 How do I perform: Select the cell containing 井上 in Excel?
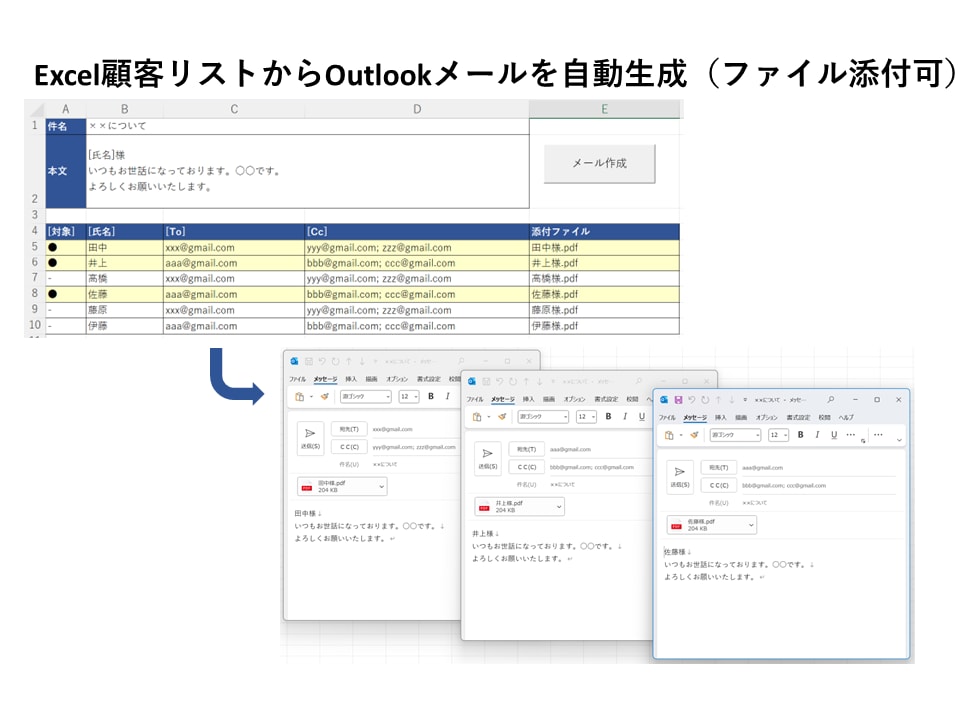124,263
